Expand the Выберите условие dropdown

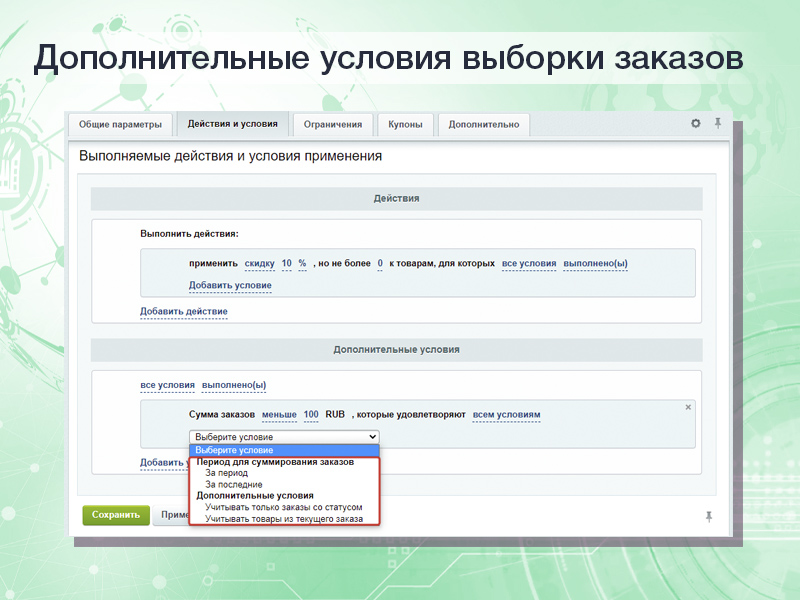click(284, 437)
